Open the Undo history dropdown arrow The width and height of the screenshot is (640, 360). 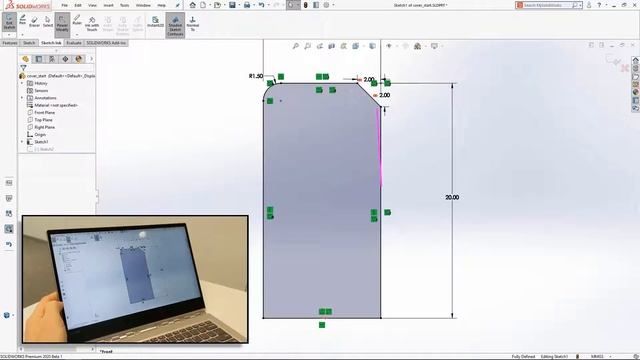(268, 5)
